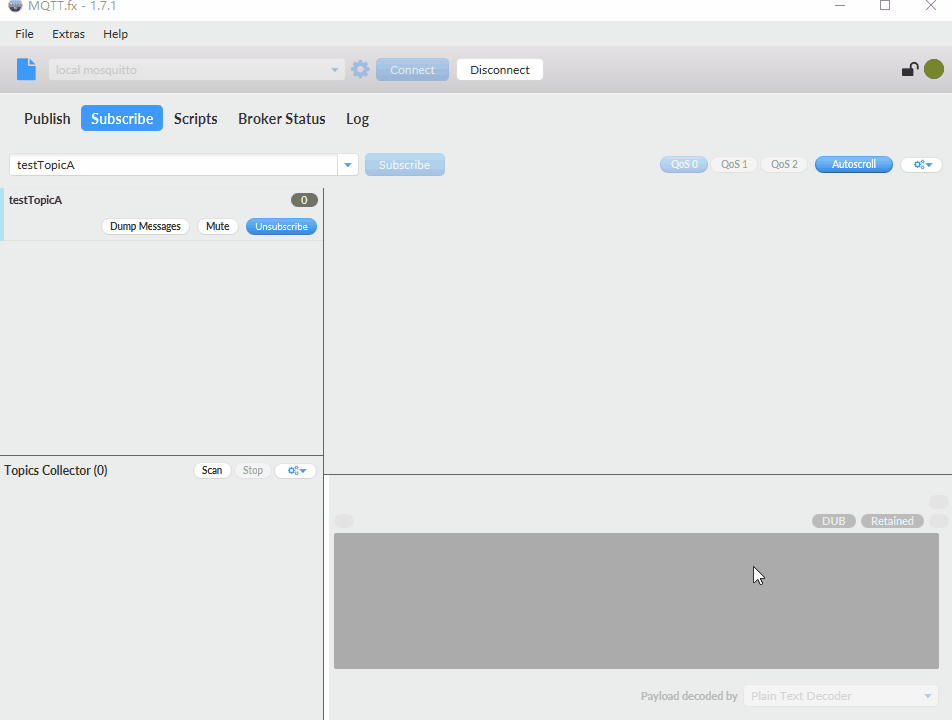This screenshot has height=720, width=952.
Task: Open the Broker Status tab
Action: click(x=282, y=118)
